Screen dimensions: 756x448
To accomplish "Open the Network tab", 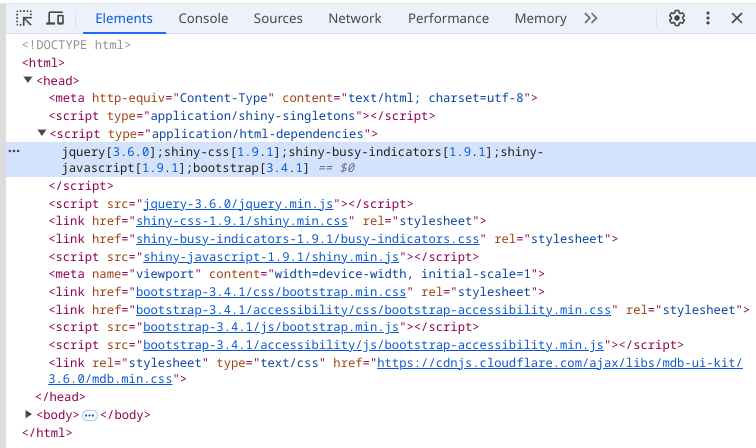I will [354, 18].
